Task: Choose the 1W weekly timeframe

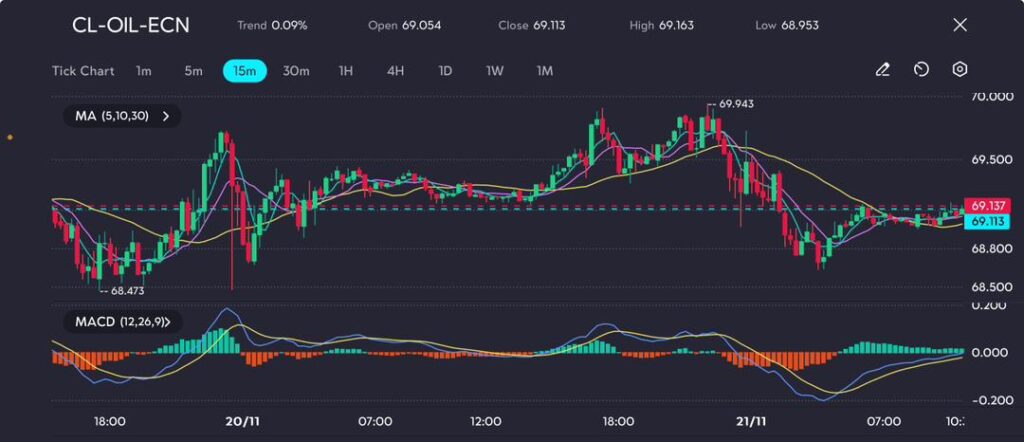Action: [x=494, y=71]
